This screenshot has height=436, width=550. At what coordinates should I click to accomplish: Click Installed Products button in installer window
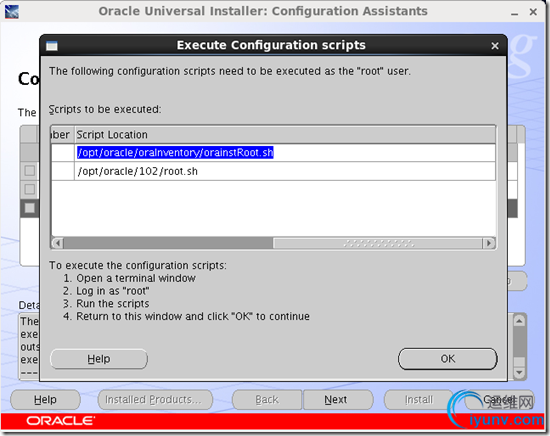pos(155,400)
